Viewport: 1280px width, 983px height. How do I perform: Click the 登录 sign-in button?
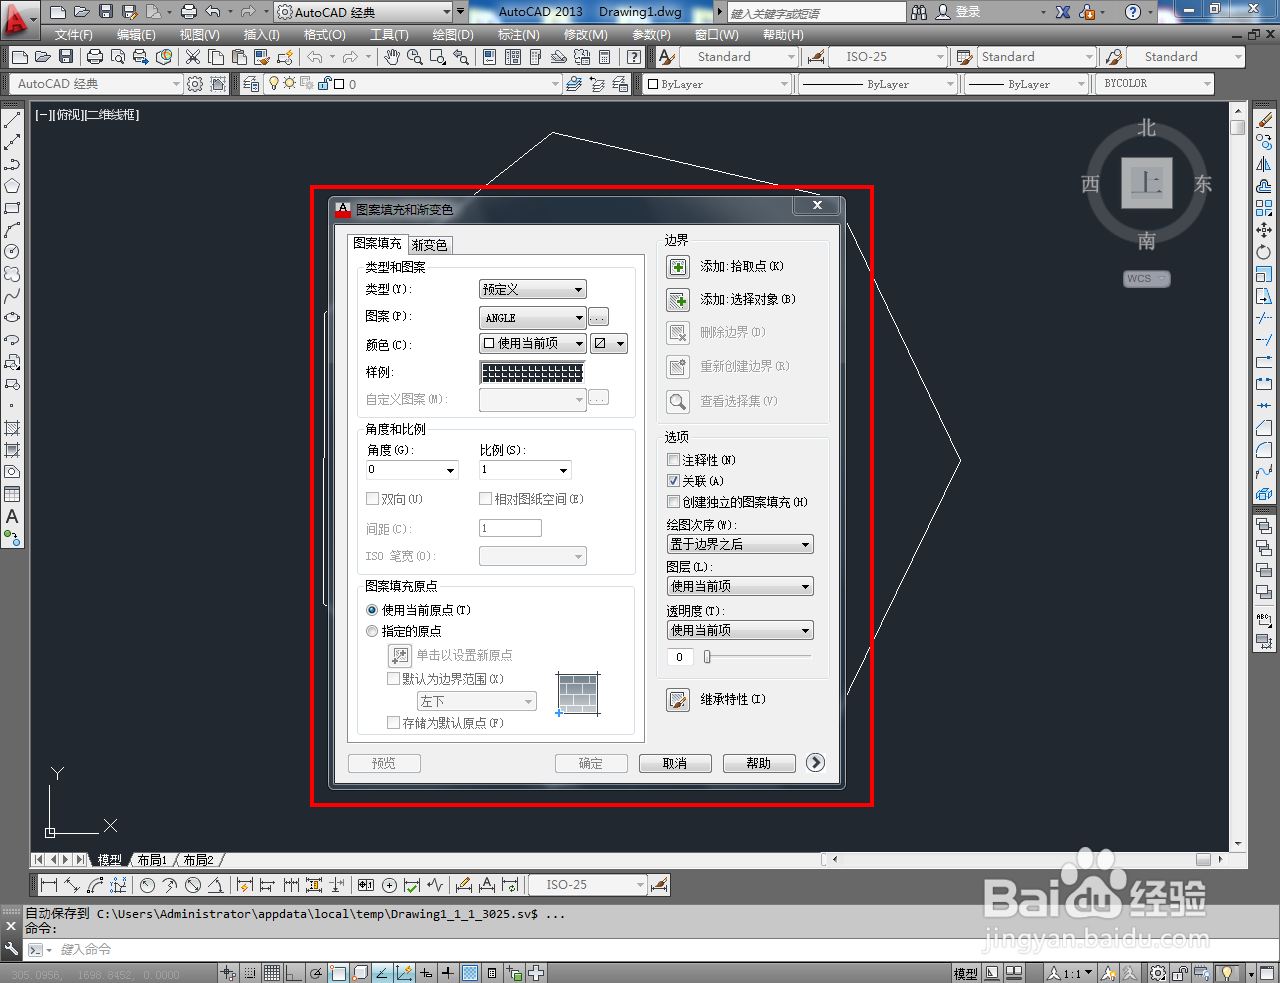[959, 12]
